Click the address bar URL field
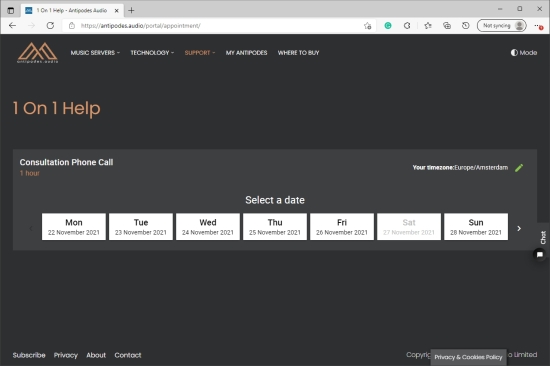Image resolution: width=550 pixels, height=366 pixels. (217, 26)
